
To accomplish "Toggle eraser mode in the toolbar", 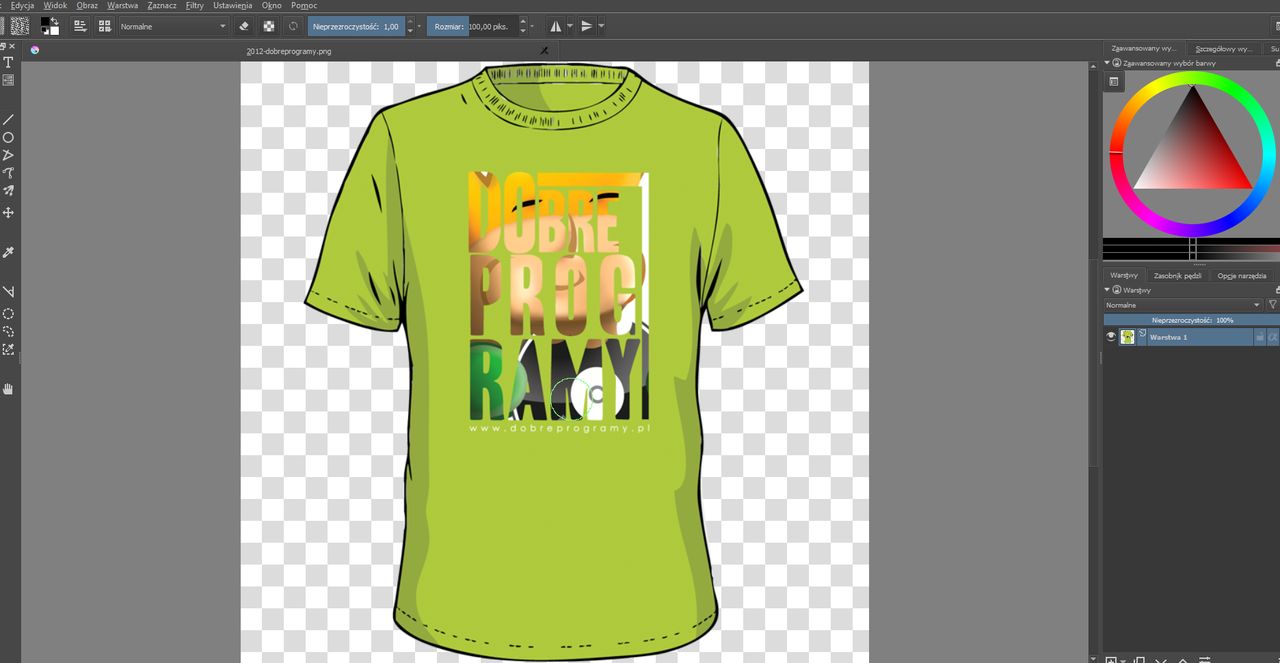I will point(244,26).
